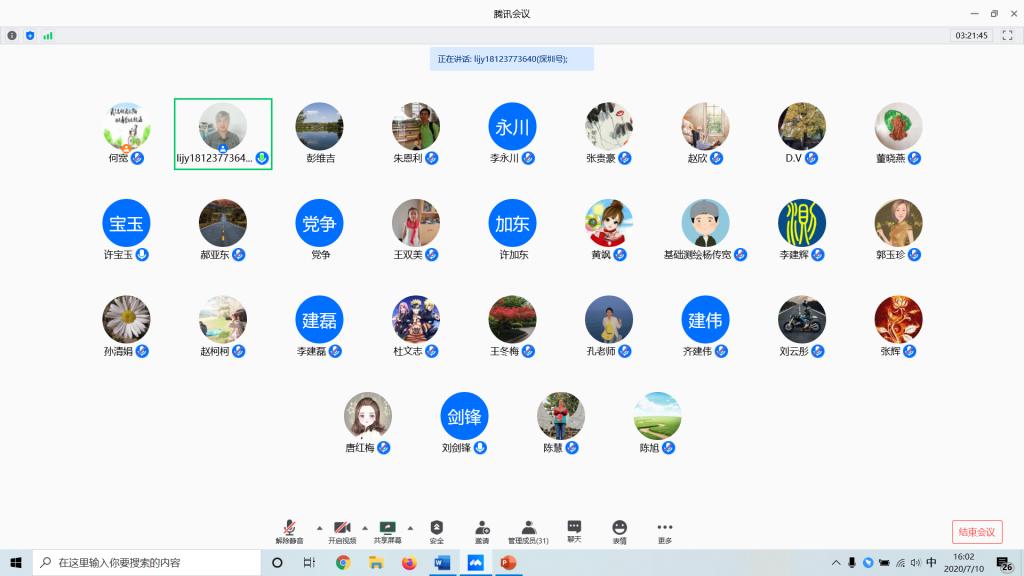Expand sharing options arrow beside 共享屏幕

click(410, 527)
